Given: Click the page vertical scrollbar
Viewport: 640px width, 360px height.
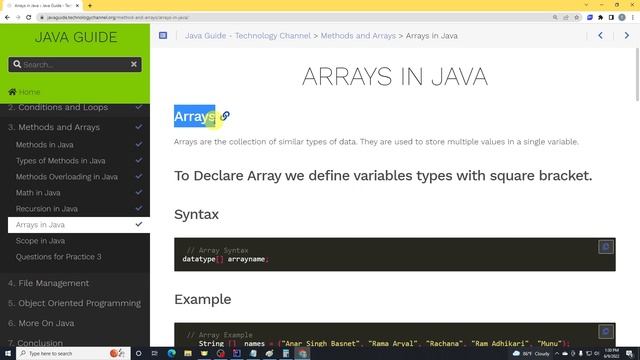Looking at the screenshot, I should coord(637,74).
